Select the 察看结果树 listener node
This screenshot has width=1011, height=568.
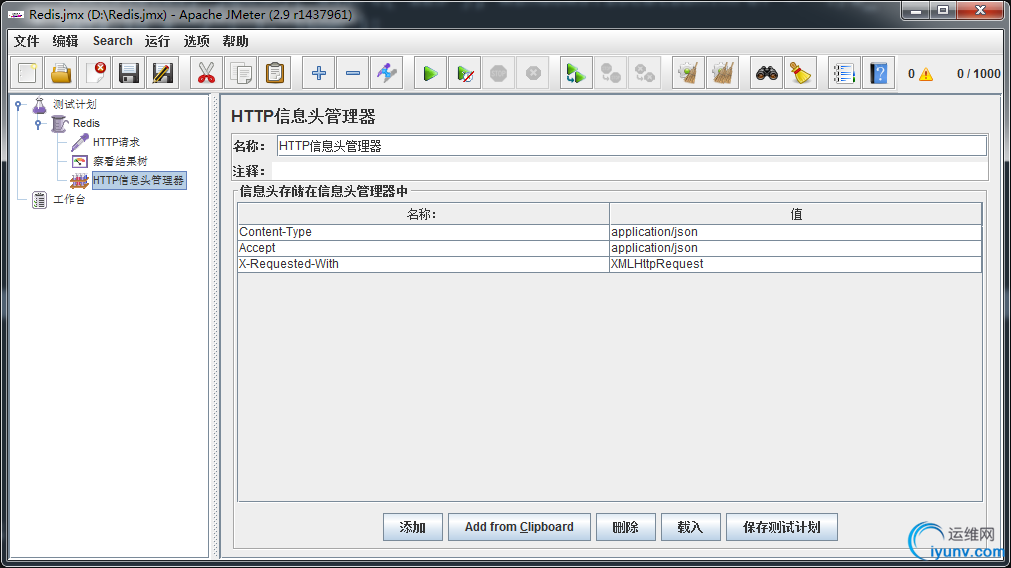click(120, 161)
